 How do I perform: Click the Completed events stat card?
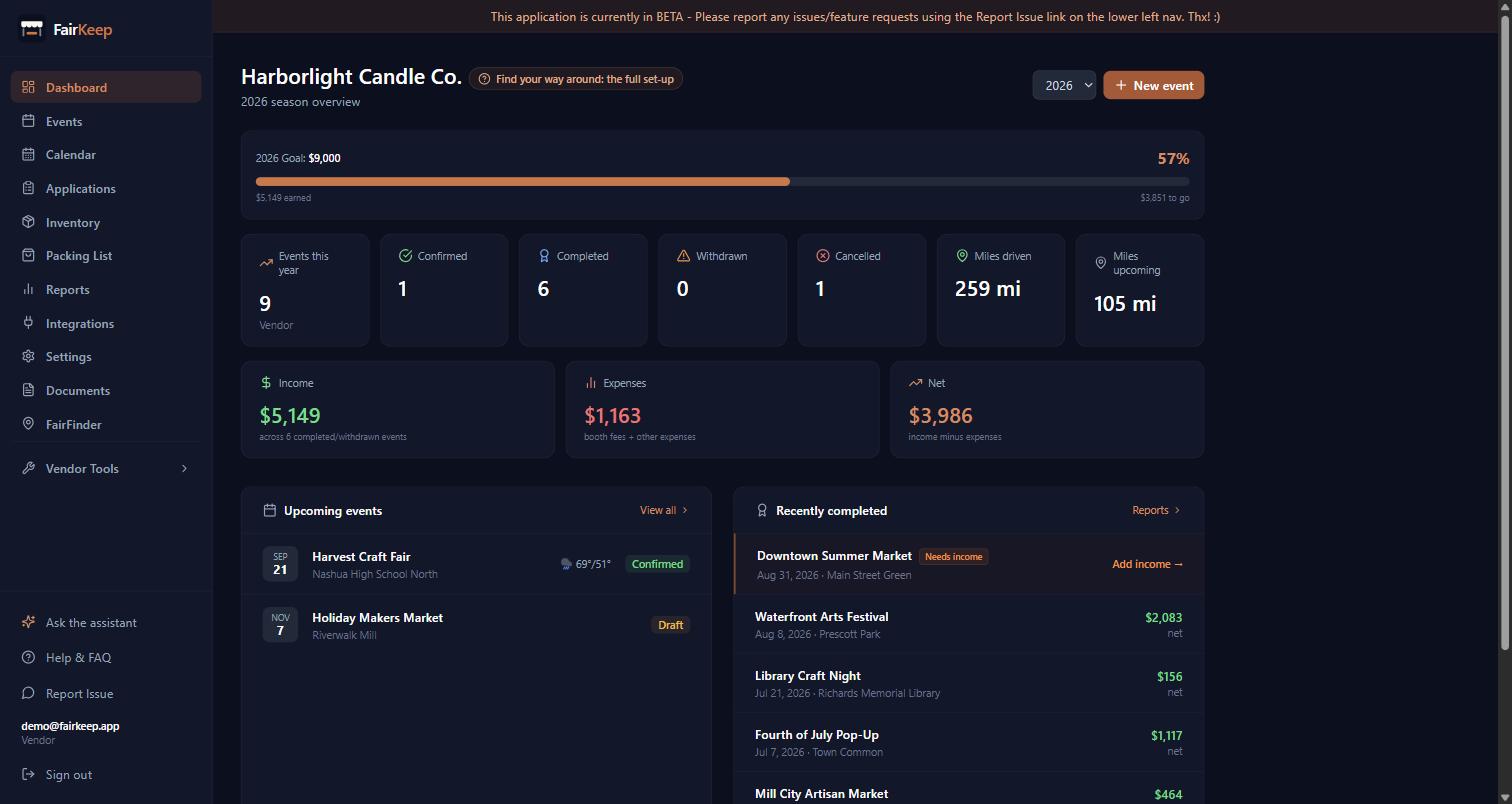pos(583,290)
